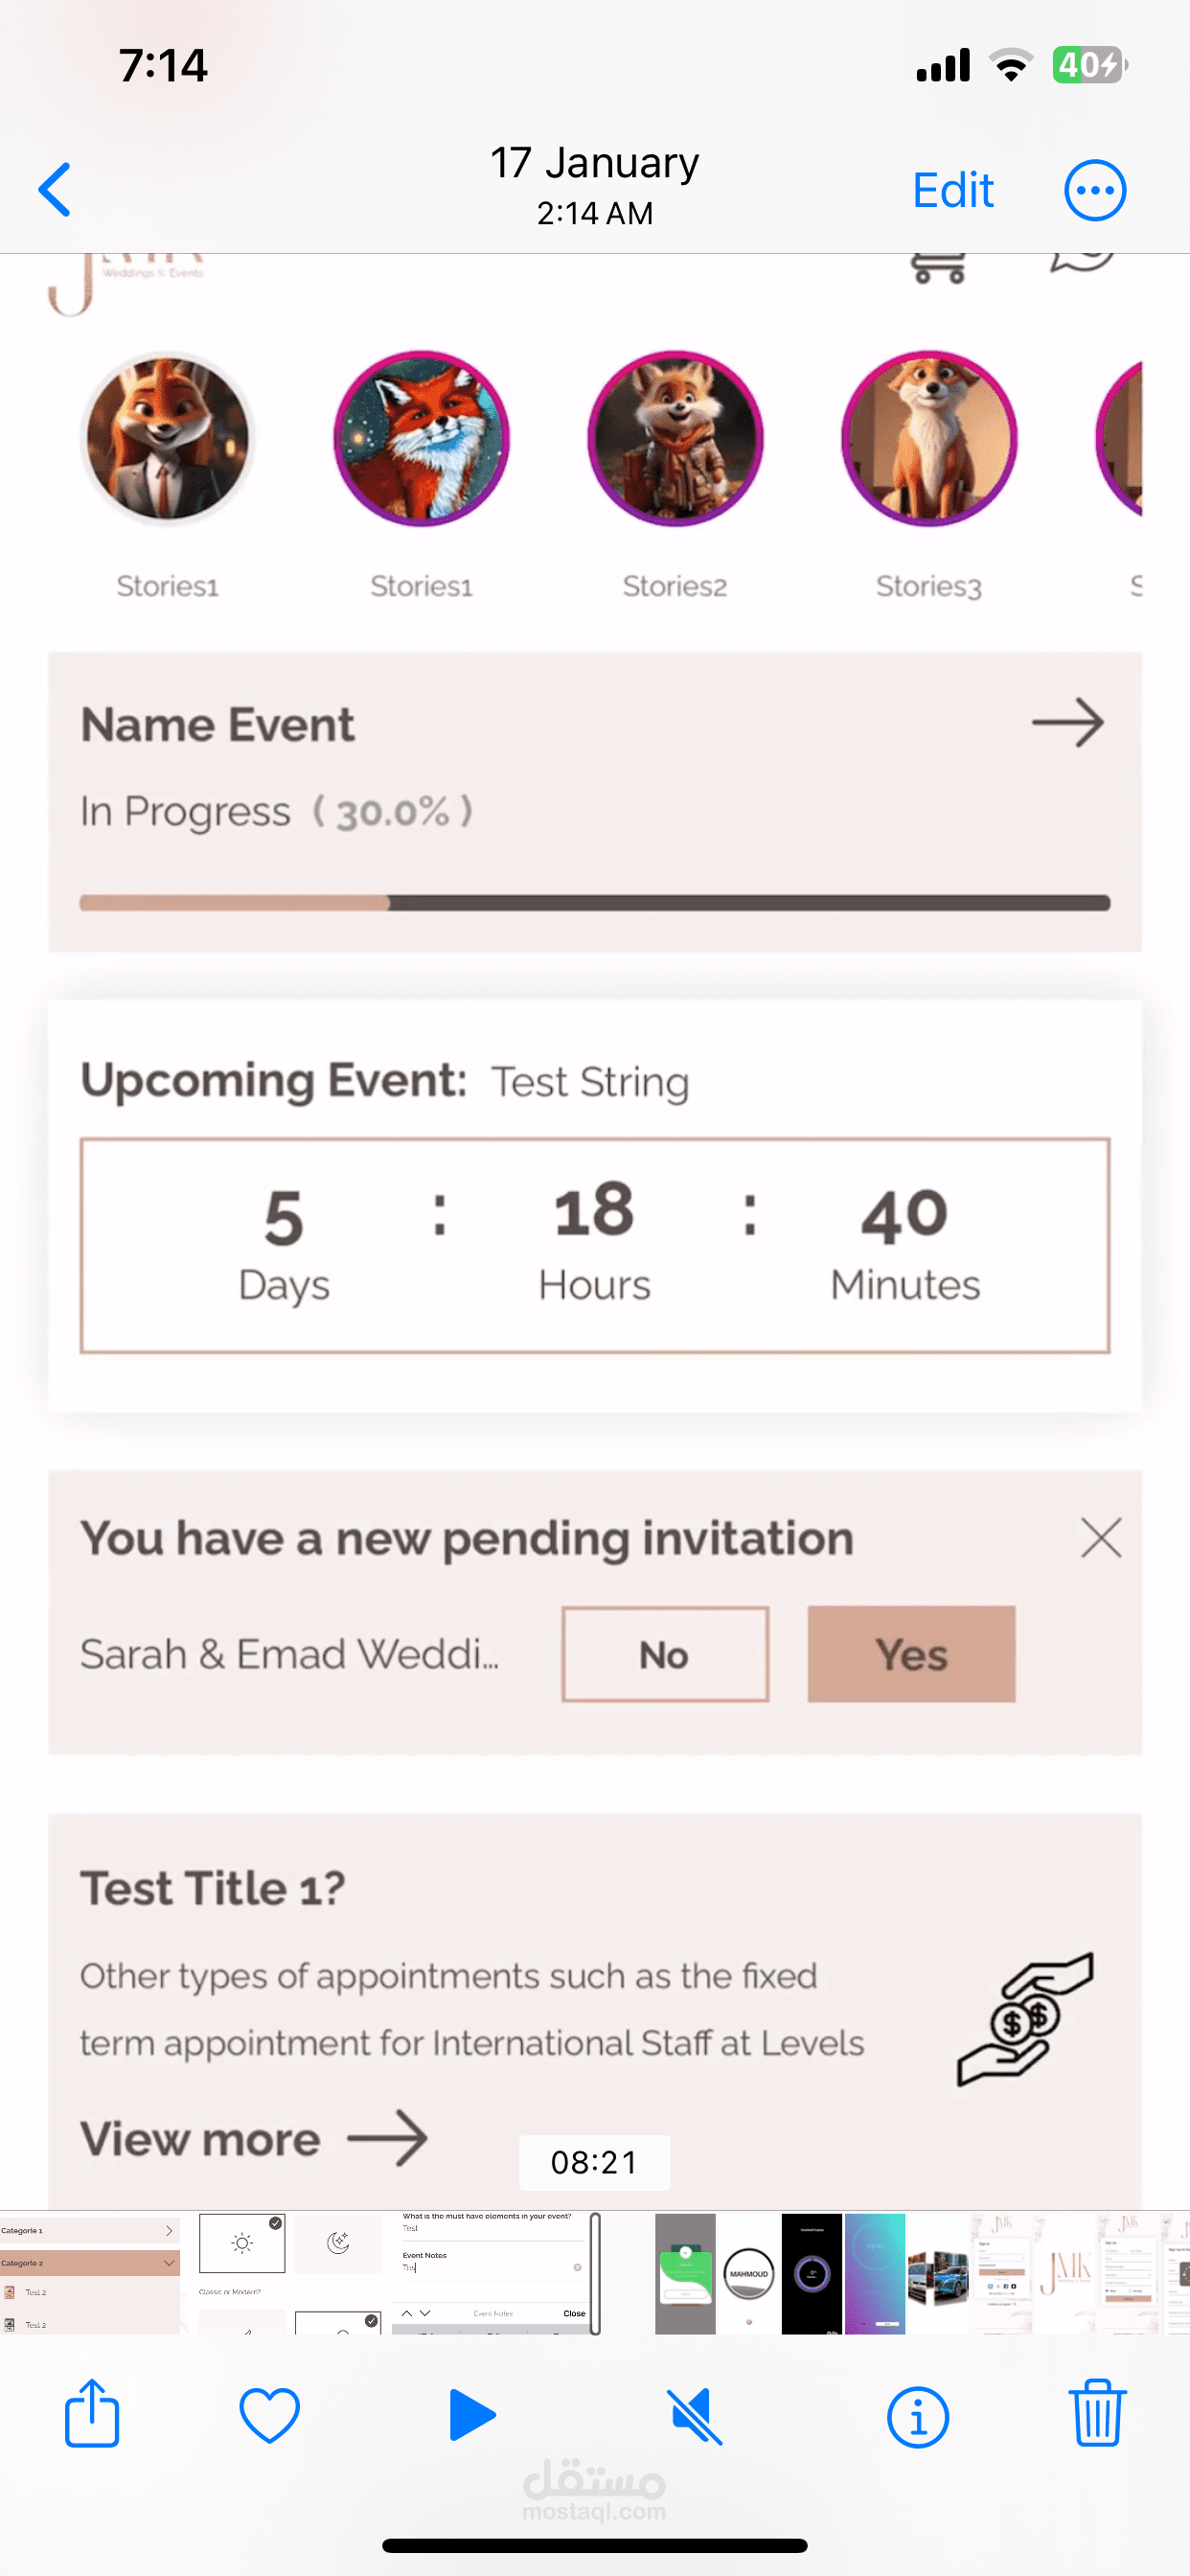Open the info details icon

click(916, 2416)
